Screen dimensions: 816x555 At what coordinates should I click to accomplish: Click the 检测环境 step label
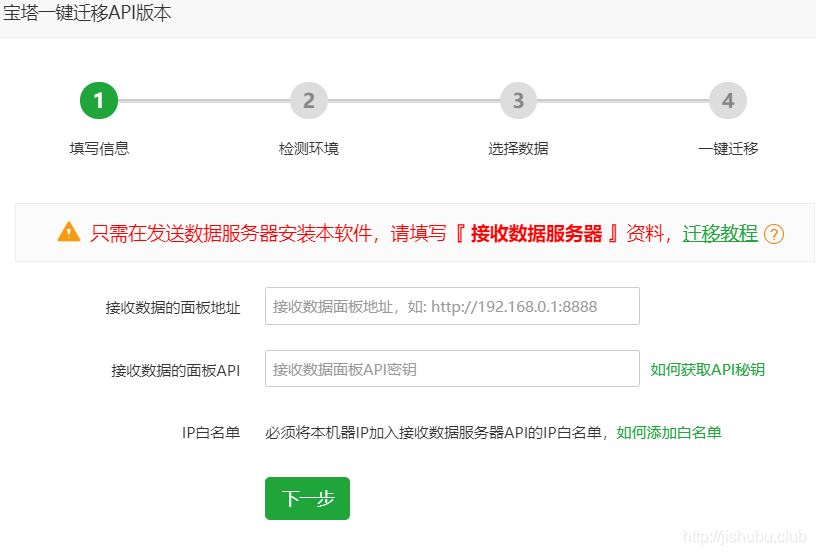click(x=309, y=148)
